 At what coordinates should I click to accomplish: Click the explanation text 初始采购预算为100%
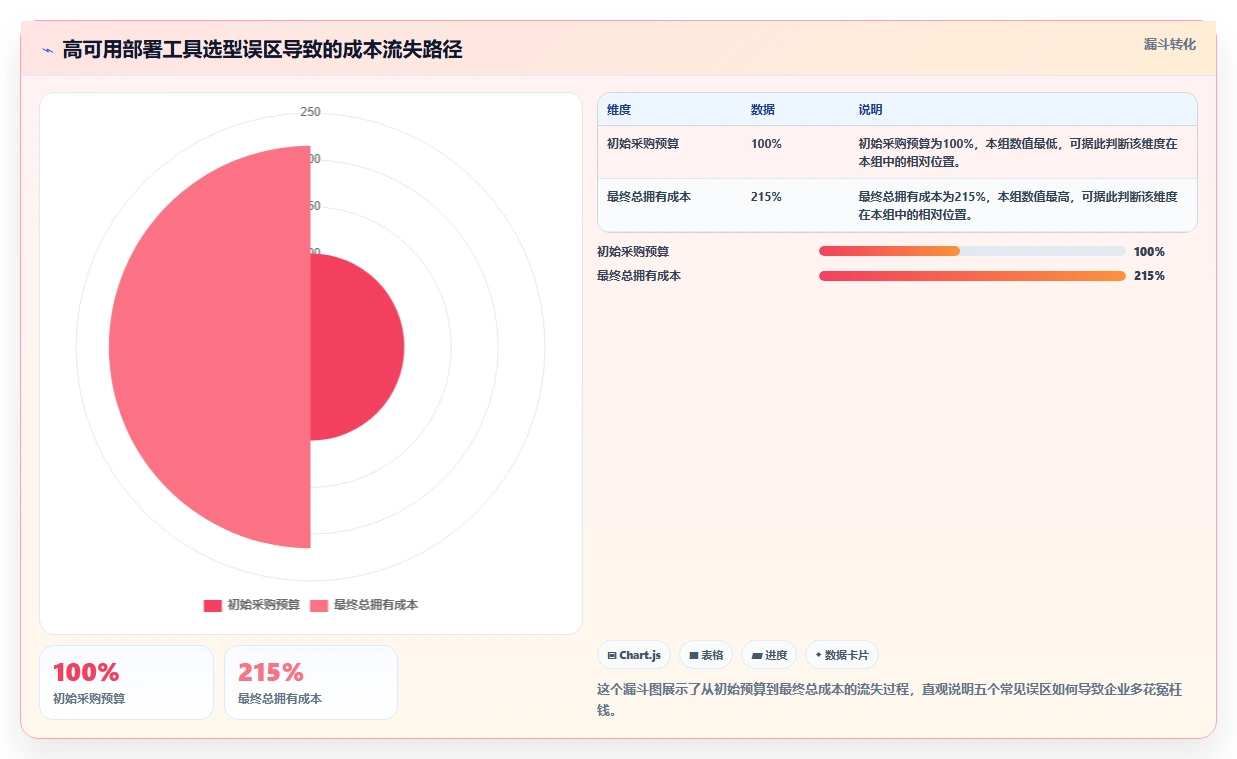tap(1018, 152)
